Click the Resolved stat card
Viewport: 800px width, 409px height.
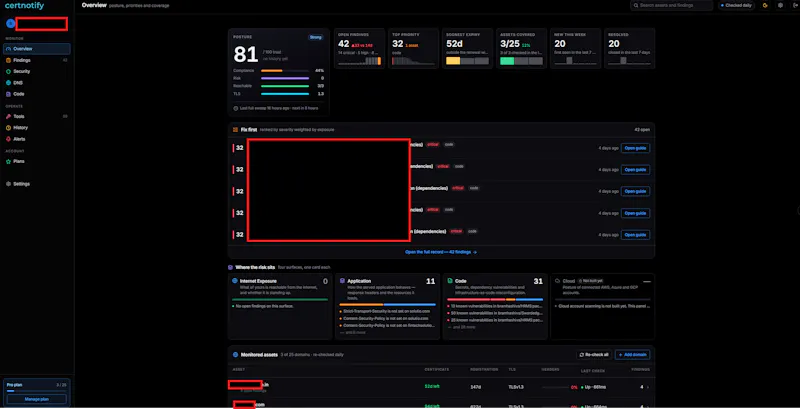[630, 48]
